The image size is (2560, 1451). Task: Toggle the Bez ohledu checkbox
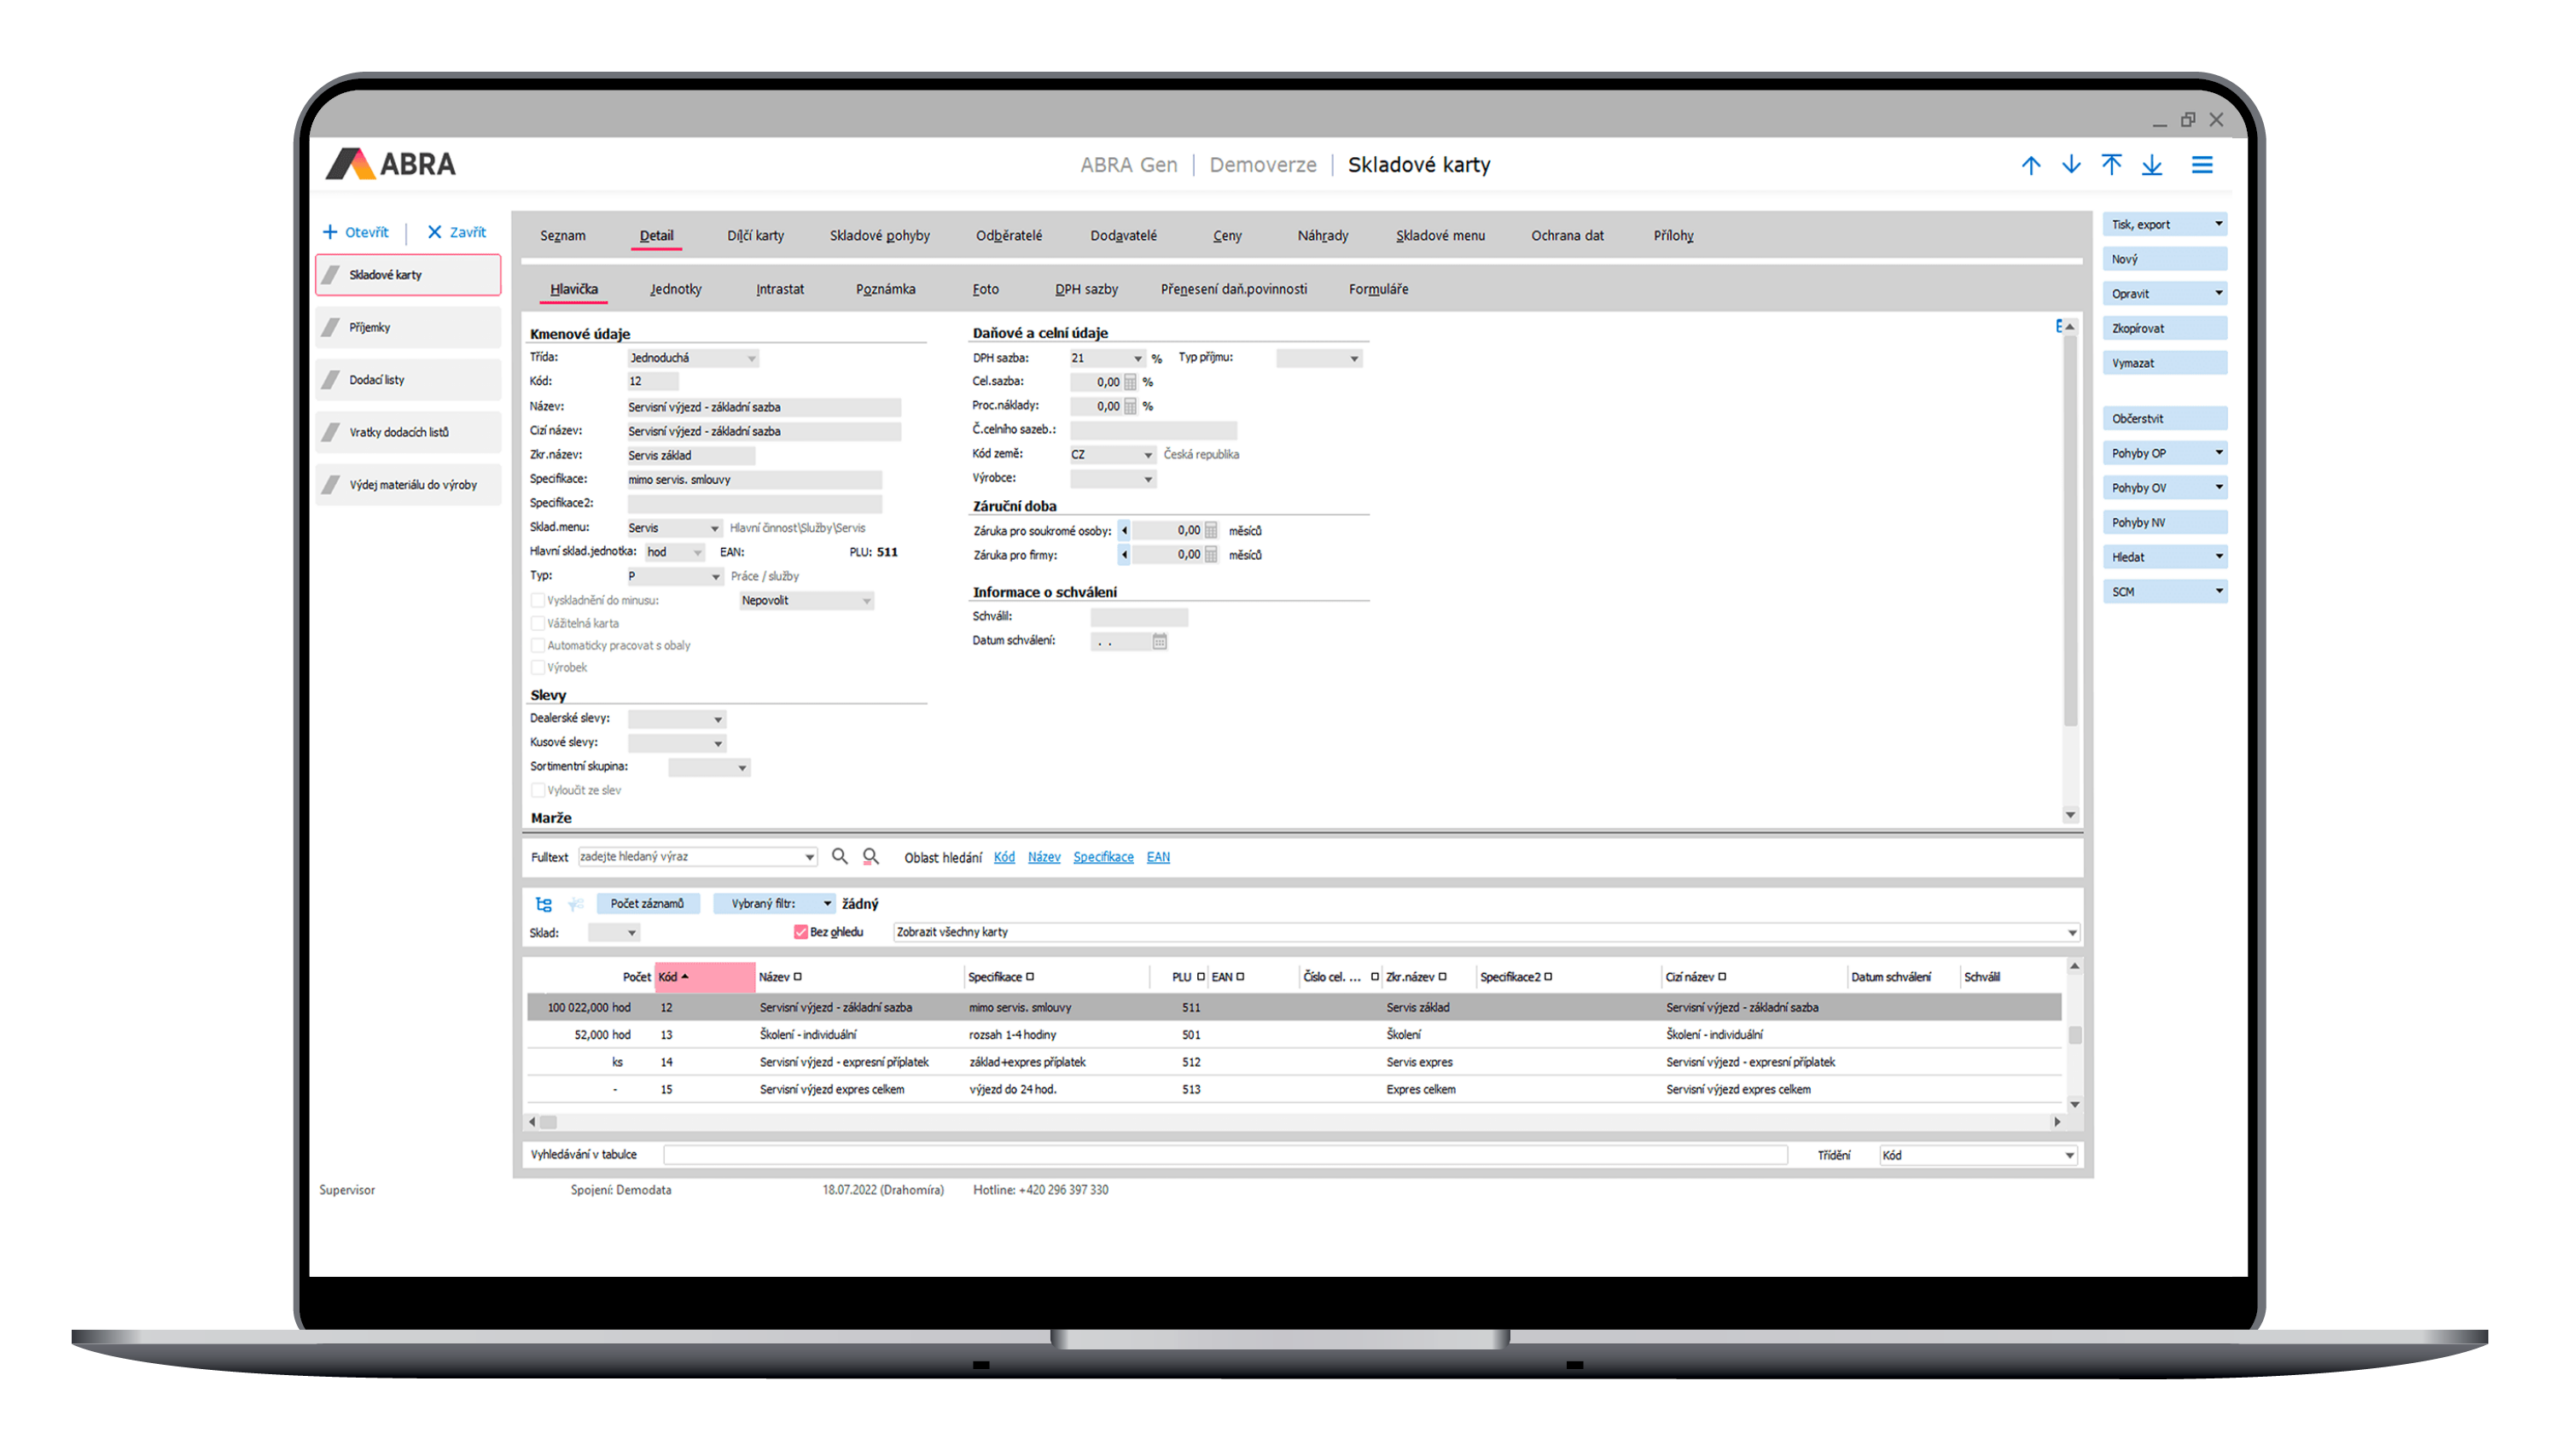(800, 932)
